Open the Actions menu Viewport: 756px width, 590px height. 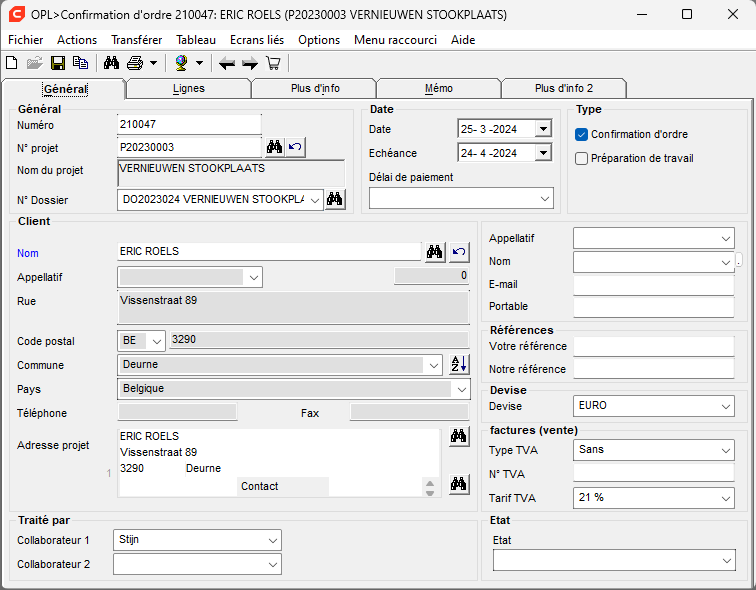77,40
